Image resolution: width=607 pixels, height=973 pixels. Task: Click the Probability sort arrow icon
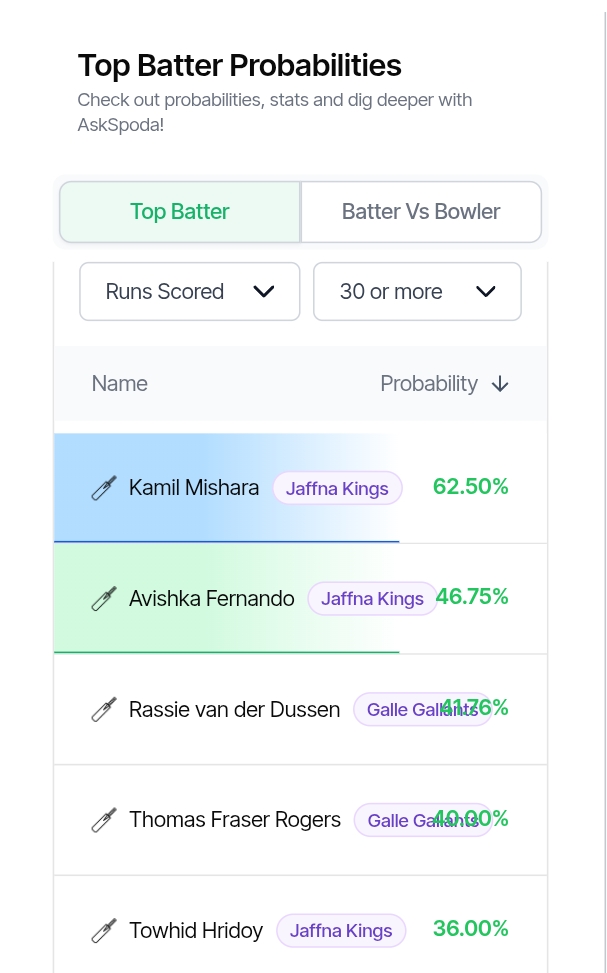tap(500, 385)
